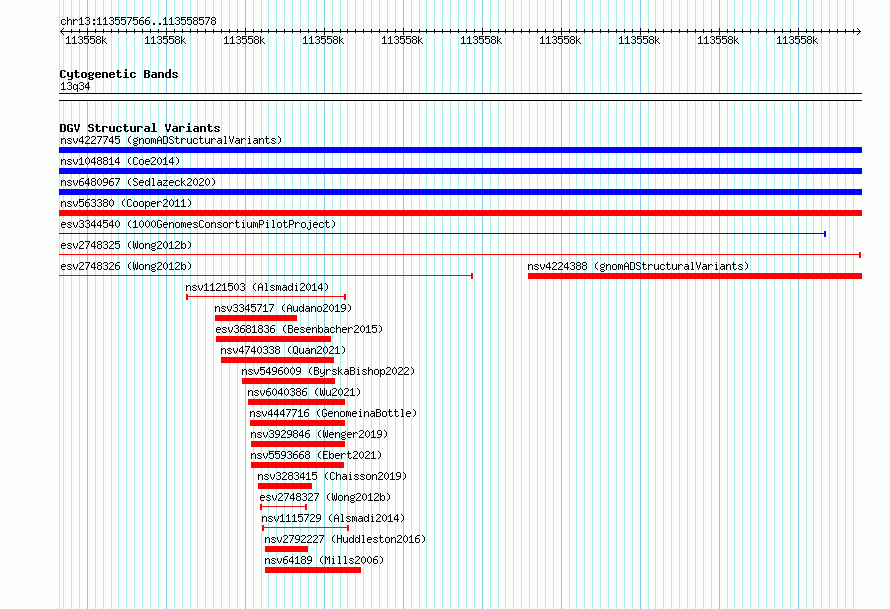Click the red bar under nsv2792227
Screen dimensions: 890x609
pyautogui.click(x=287, y=549)
